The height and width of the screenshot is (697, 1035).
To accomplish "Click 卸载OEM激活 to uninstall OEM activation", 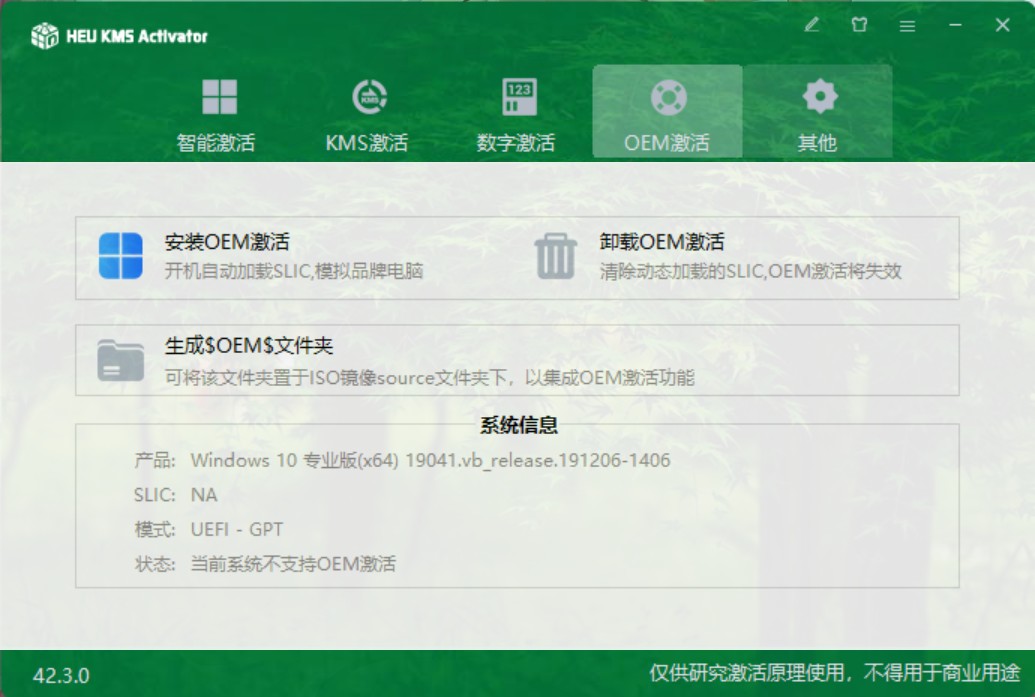I will tap(718, 256).
